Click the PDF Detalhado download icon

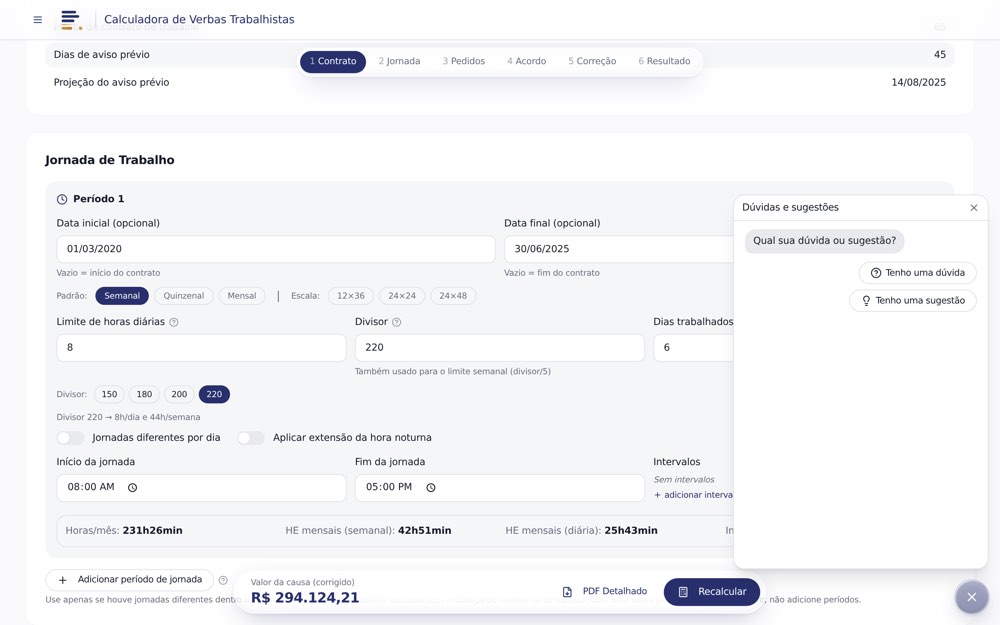click(568, 592)
